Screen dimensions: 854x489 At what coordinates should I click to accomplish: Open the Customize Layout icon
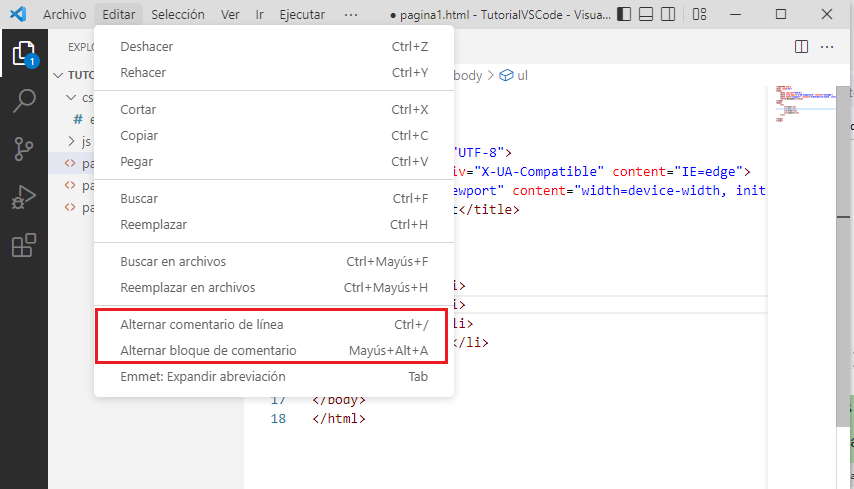pyautogui.click(x=699, y=14)
